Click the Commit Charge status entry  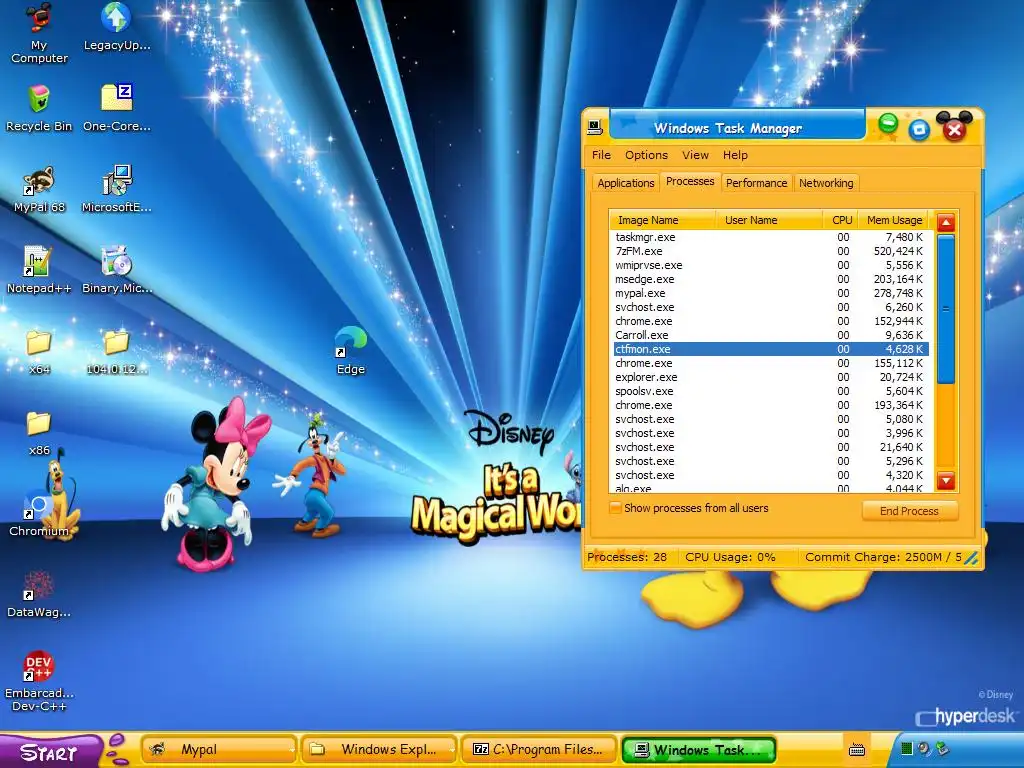click(883, 557)
